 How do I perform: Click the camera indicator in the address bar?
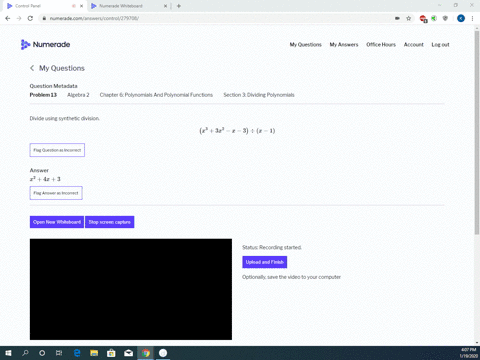[x=397, y=18]
